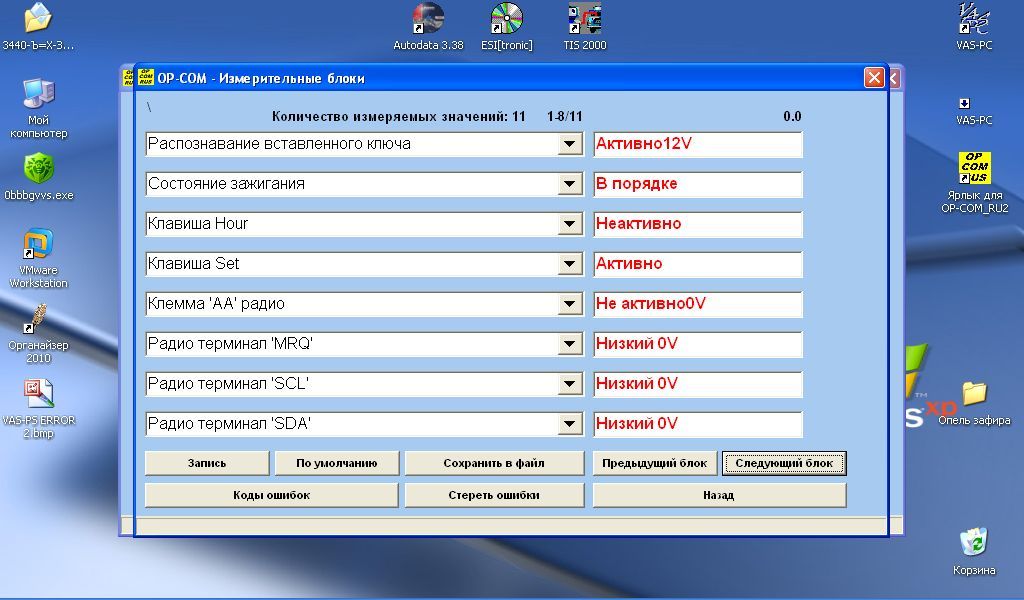Image resolution: width=1024 pixels, height=600 pixels.
Task: Expand the Распознавание вставленного ключа dropdown
Action: click(569, 144)
